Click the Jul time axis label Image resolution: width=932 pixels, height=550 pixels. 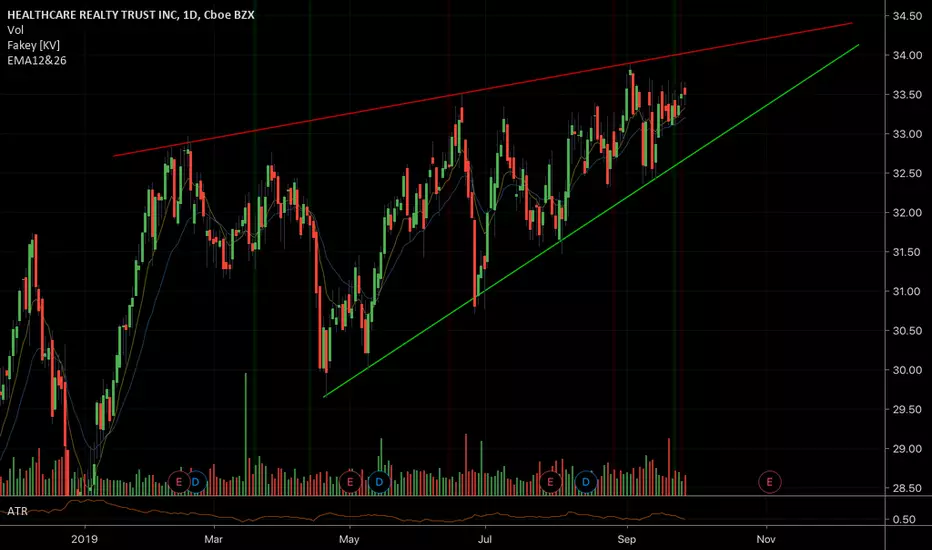pos(485,539)
